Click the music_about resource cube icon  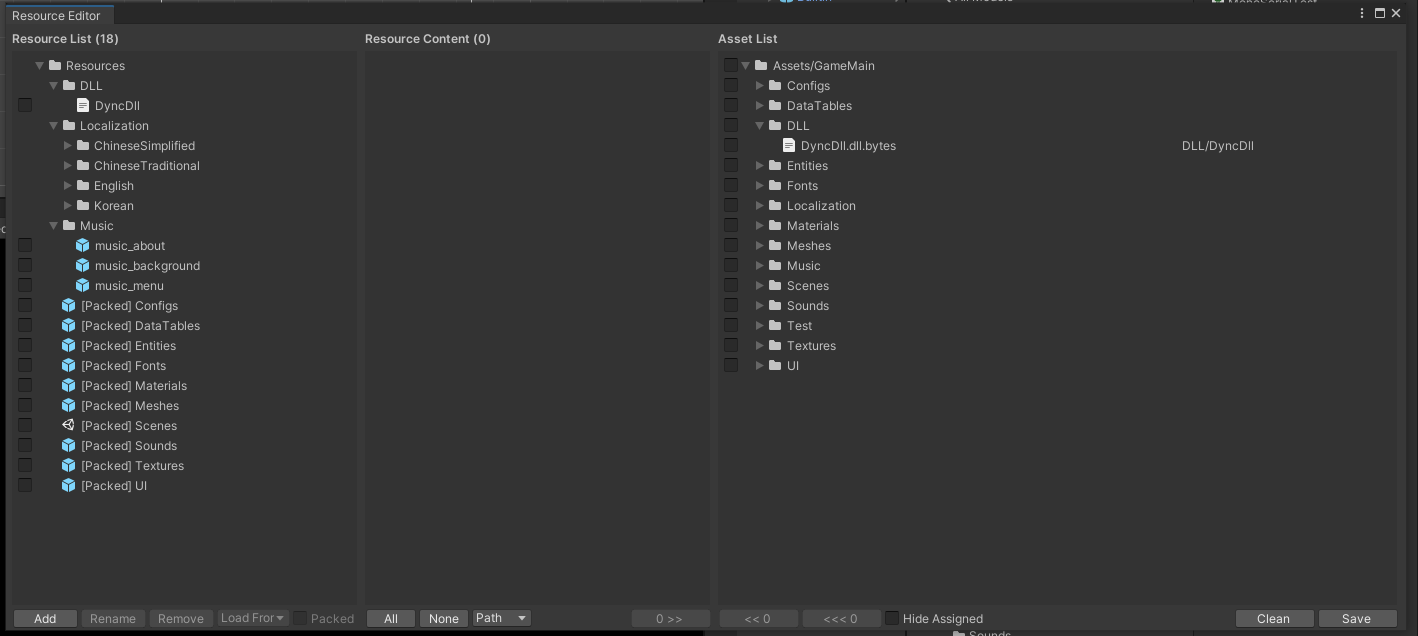(x=83, y=245)
